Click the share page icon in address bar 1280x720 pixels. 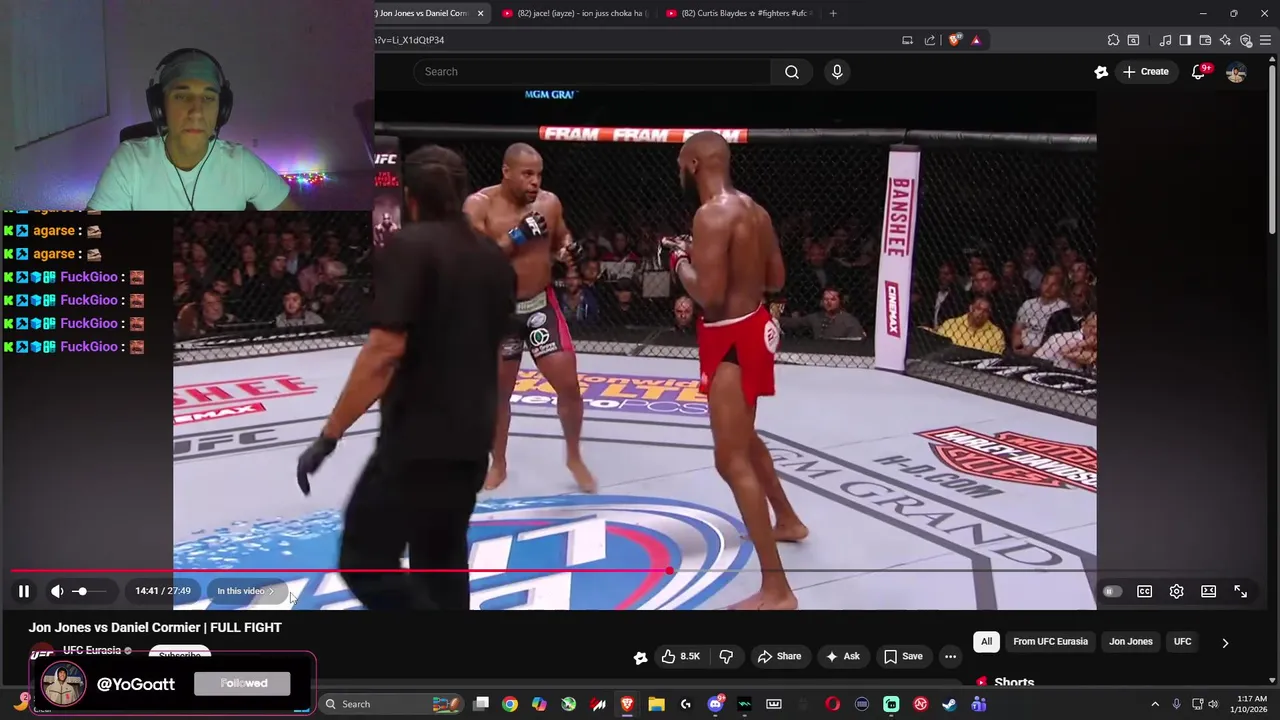pyautogui.click(x=930, y=40)
